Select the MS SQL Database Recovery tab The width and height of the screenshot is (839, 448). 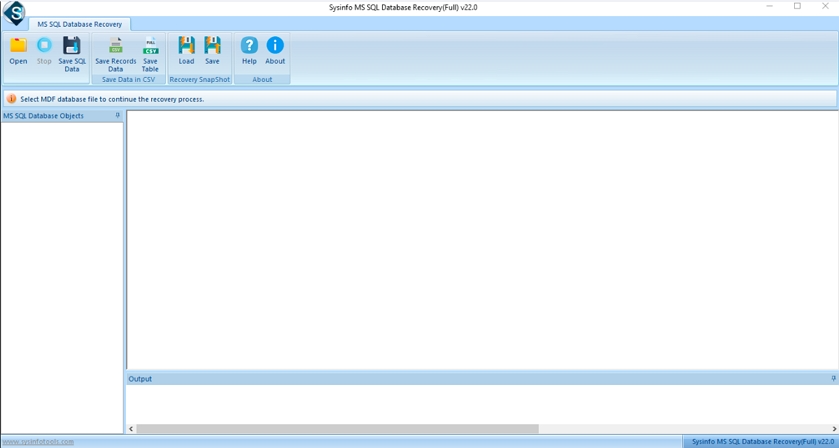pos(80,24)
